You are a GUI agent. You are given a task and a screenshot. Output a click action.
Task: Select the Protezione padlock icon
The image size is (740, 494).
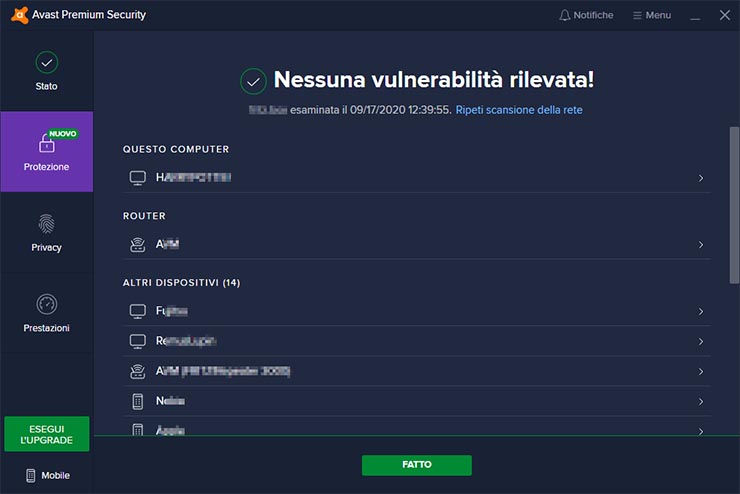coord(46,144)
